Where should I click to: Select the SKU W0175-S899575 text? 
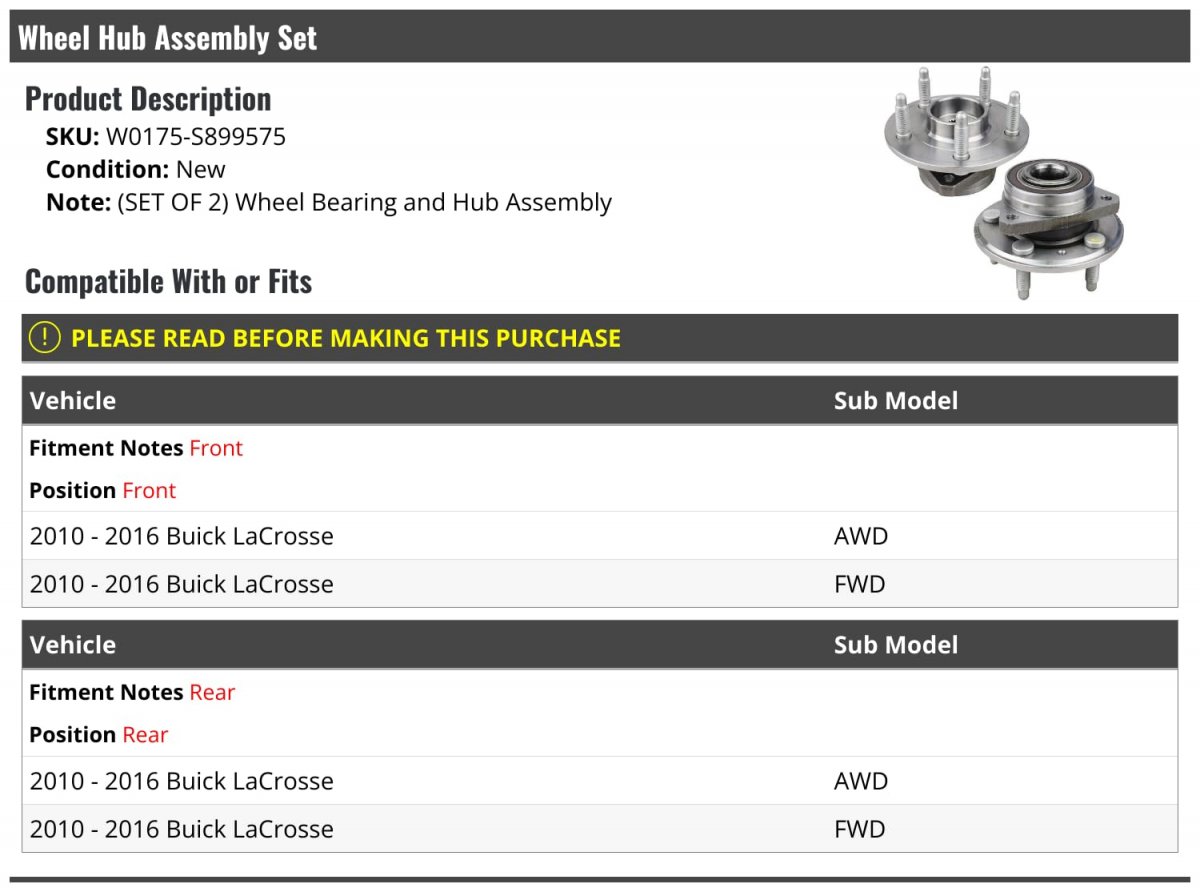[166, 137]
